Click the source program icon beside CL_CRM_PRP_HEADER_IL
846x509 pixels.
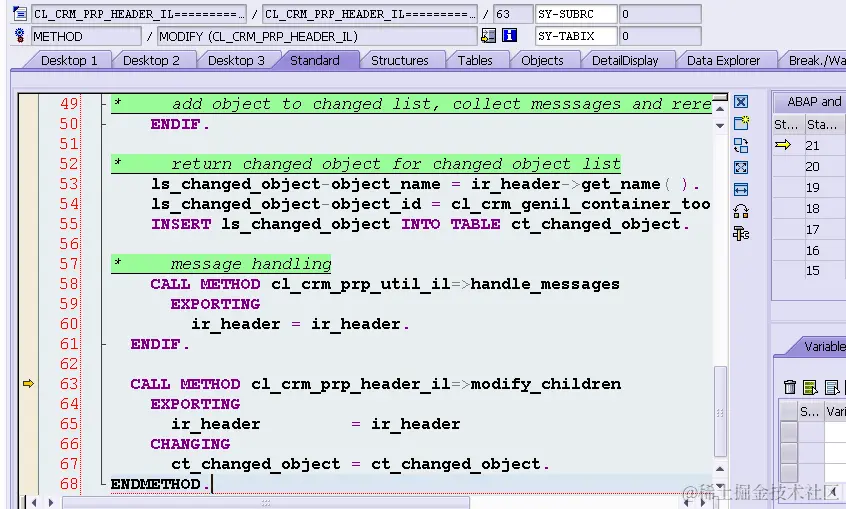tap(20, 13)
